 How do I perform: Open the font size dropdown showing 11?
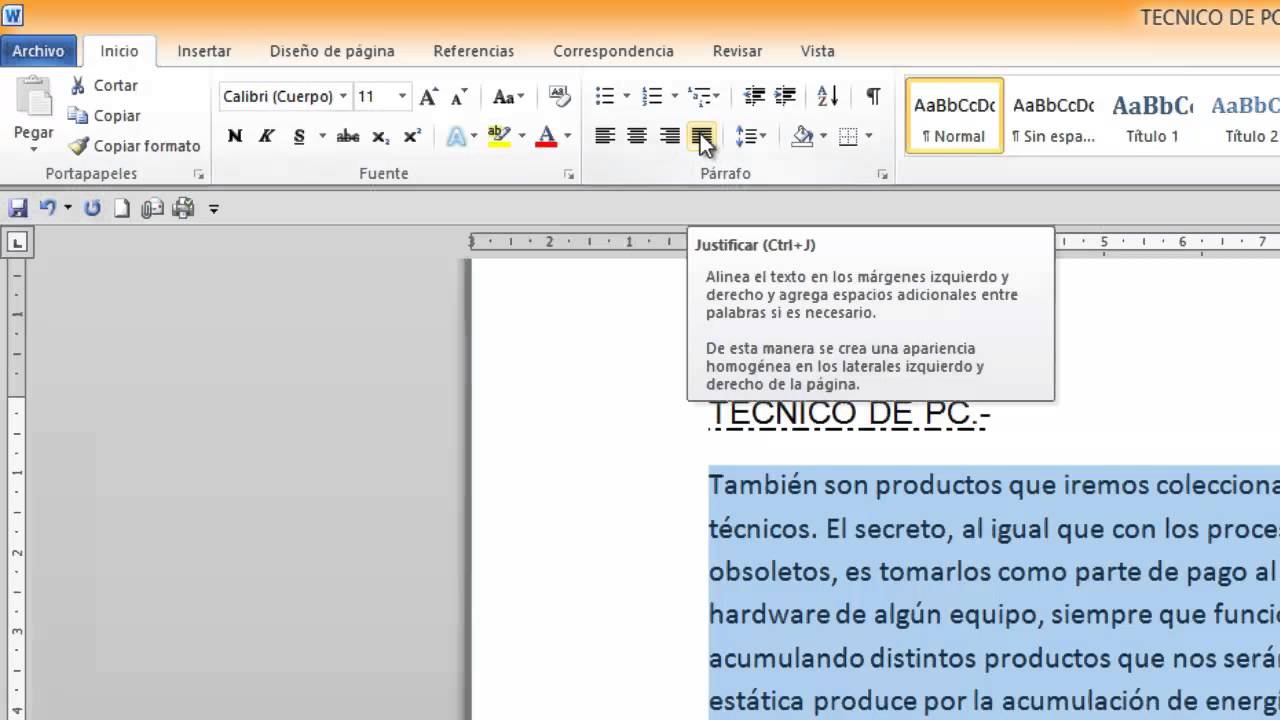(402, 97)
